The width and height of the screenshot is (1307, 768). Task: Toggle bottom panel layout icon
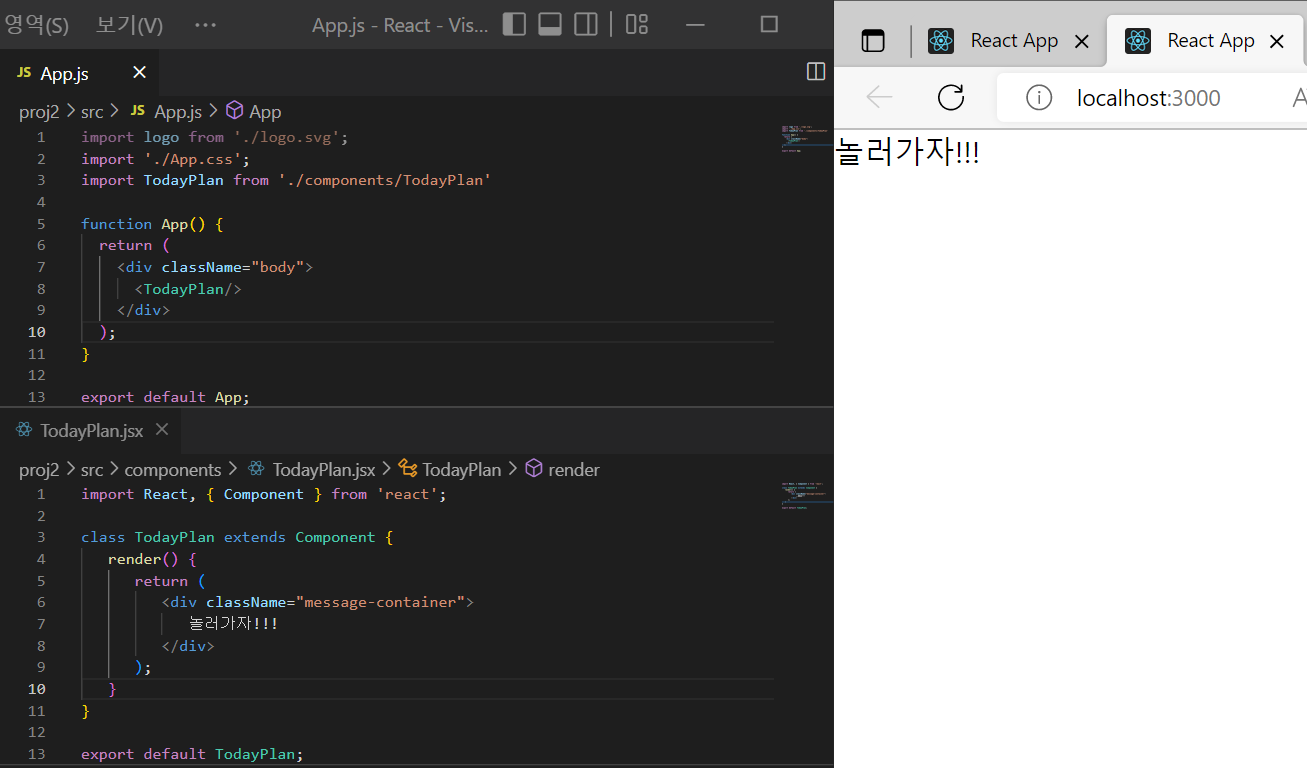tap(550, 24)
